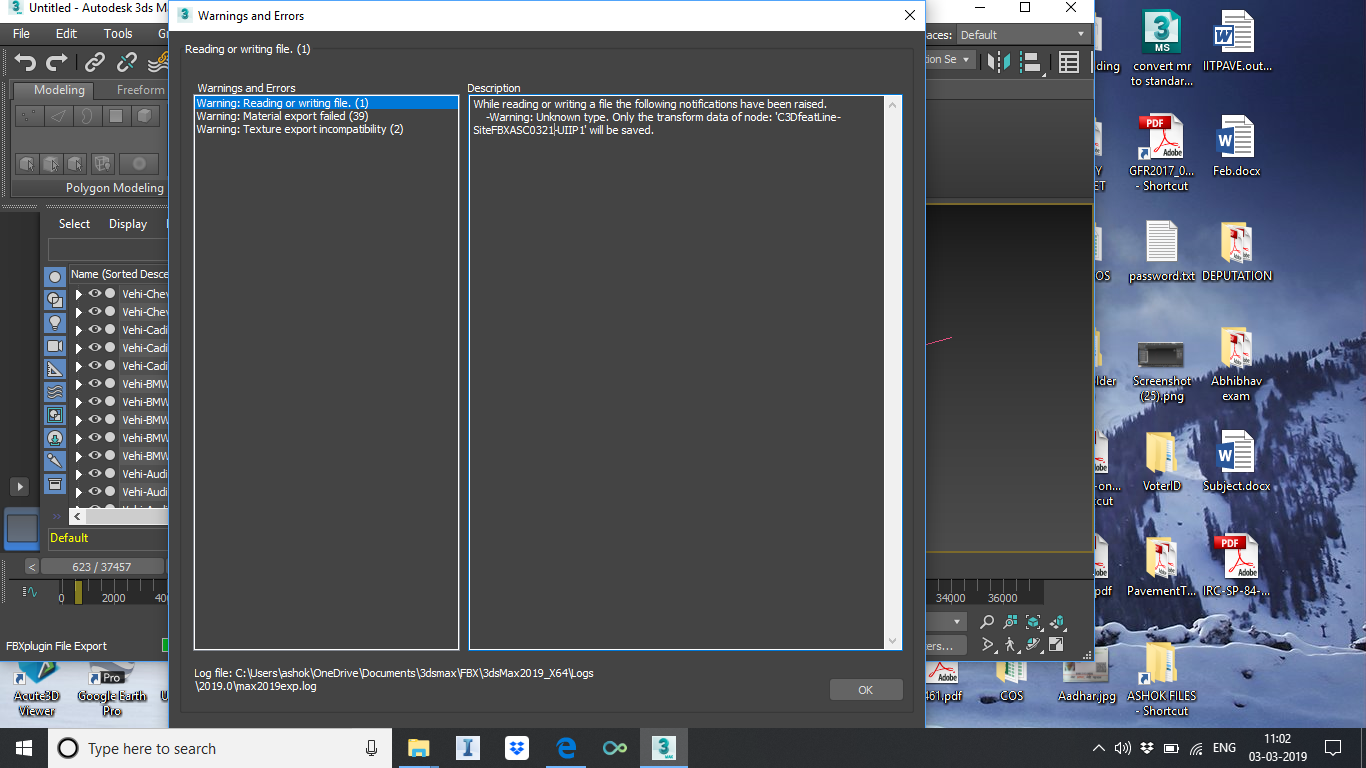Click the previous frame arrow beside time slider
The height and width of the screenshot is (768, 1366).
coord(31,567)
